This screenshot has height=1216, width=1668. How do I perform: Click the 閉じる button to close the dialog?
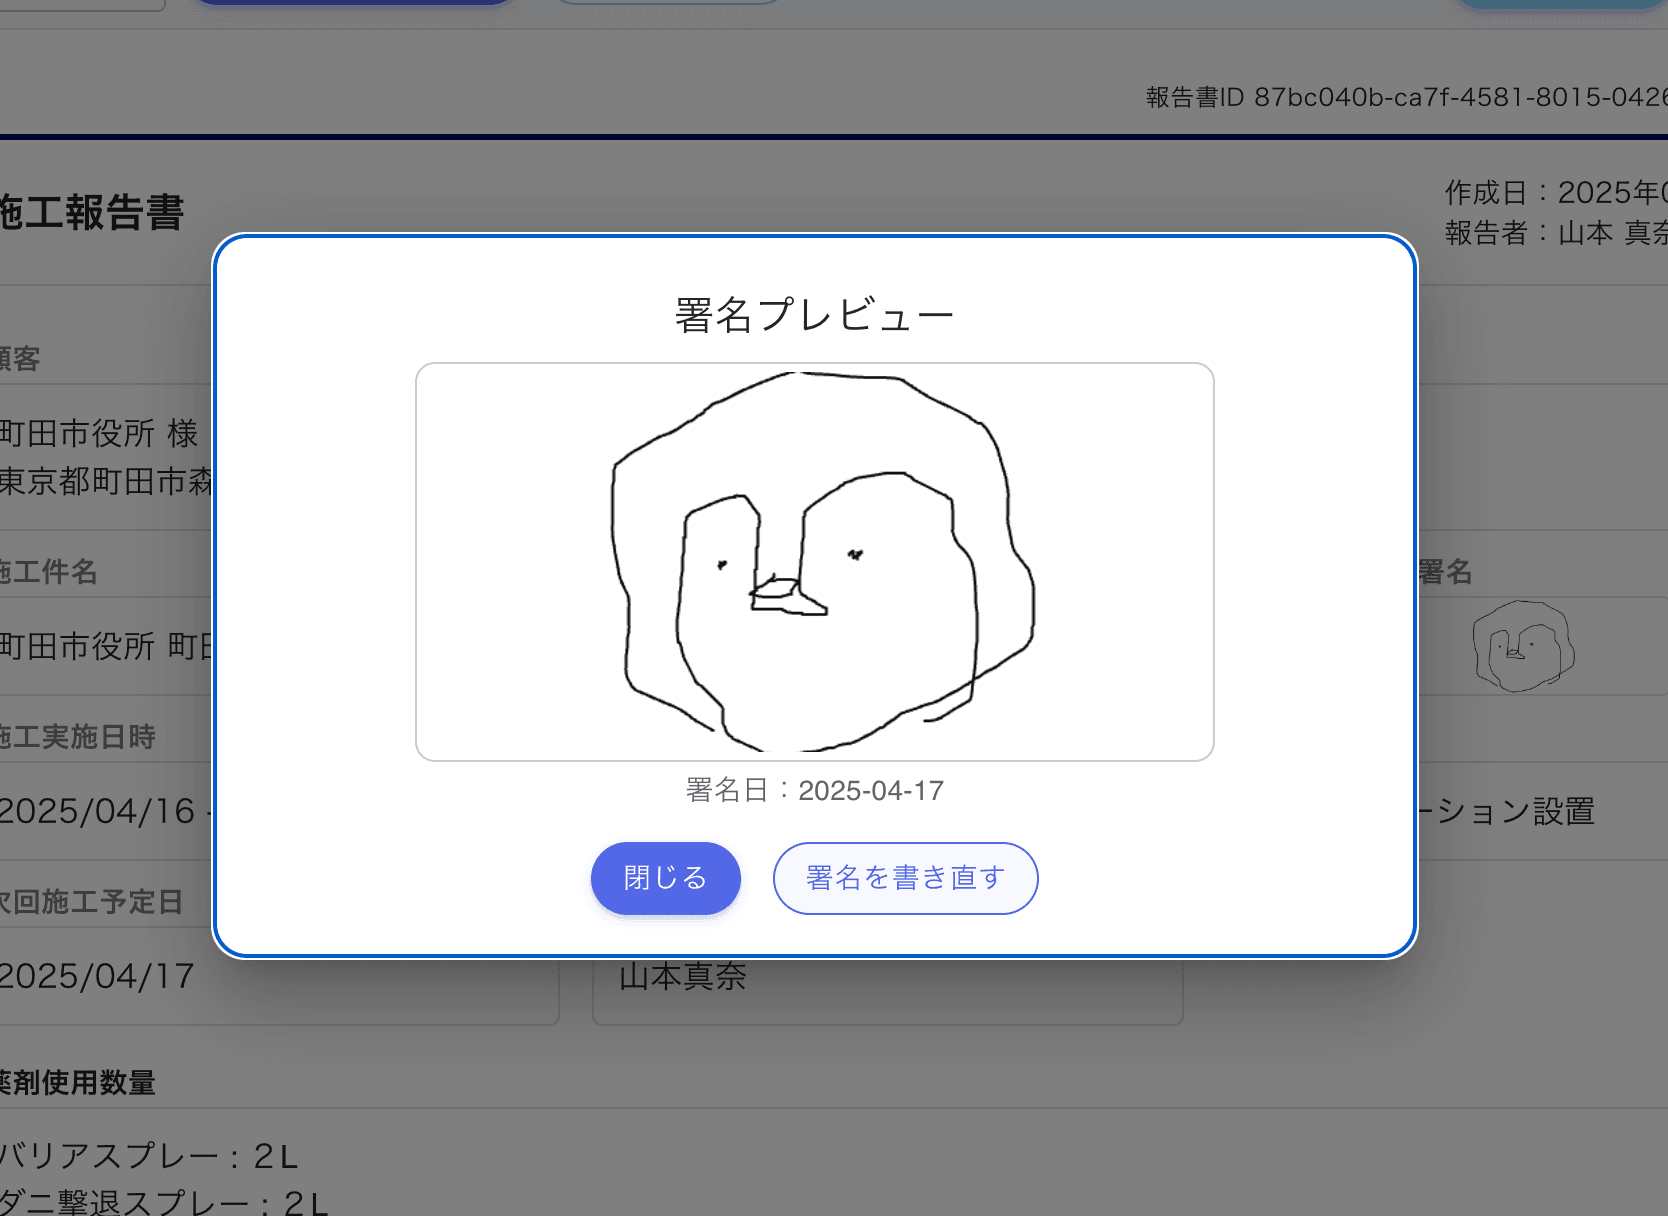click(665, 878)
